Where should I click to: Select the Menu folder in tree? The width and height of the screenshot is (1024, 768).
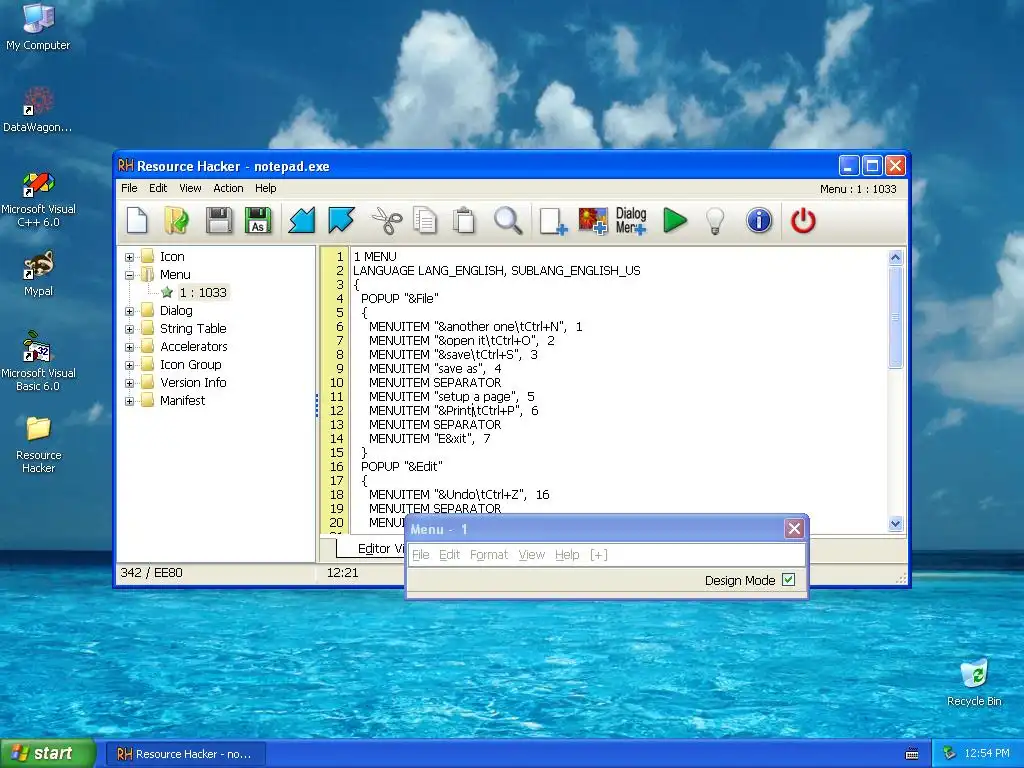coord(175,275)
